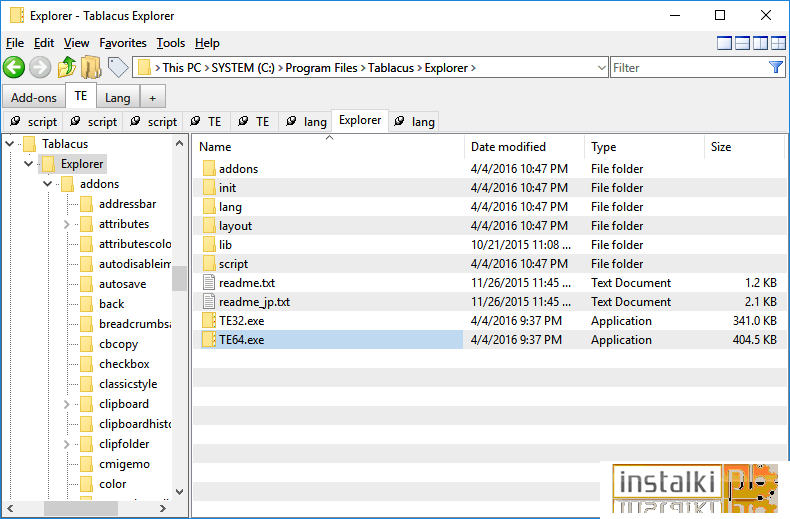Select horizontal split layout icon
Image resolution: width=790 pixels, height=519 pixels.
tap(742, 43)
